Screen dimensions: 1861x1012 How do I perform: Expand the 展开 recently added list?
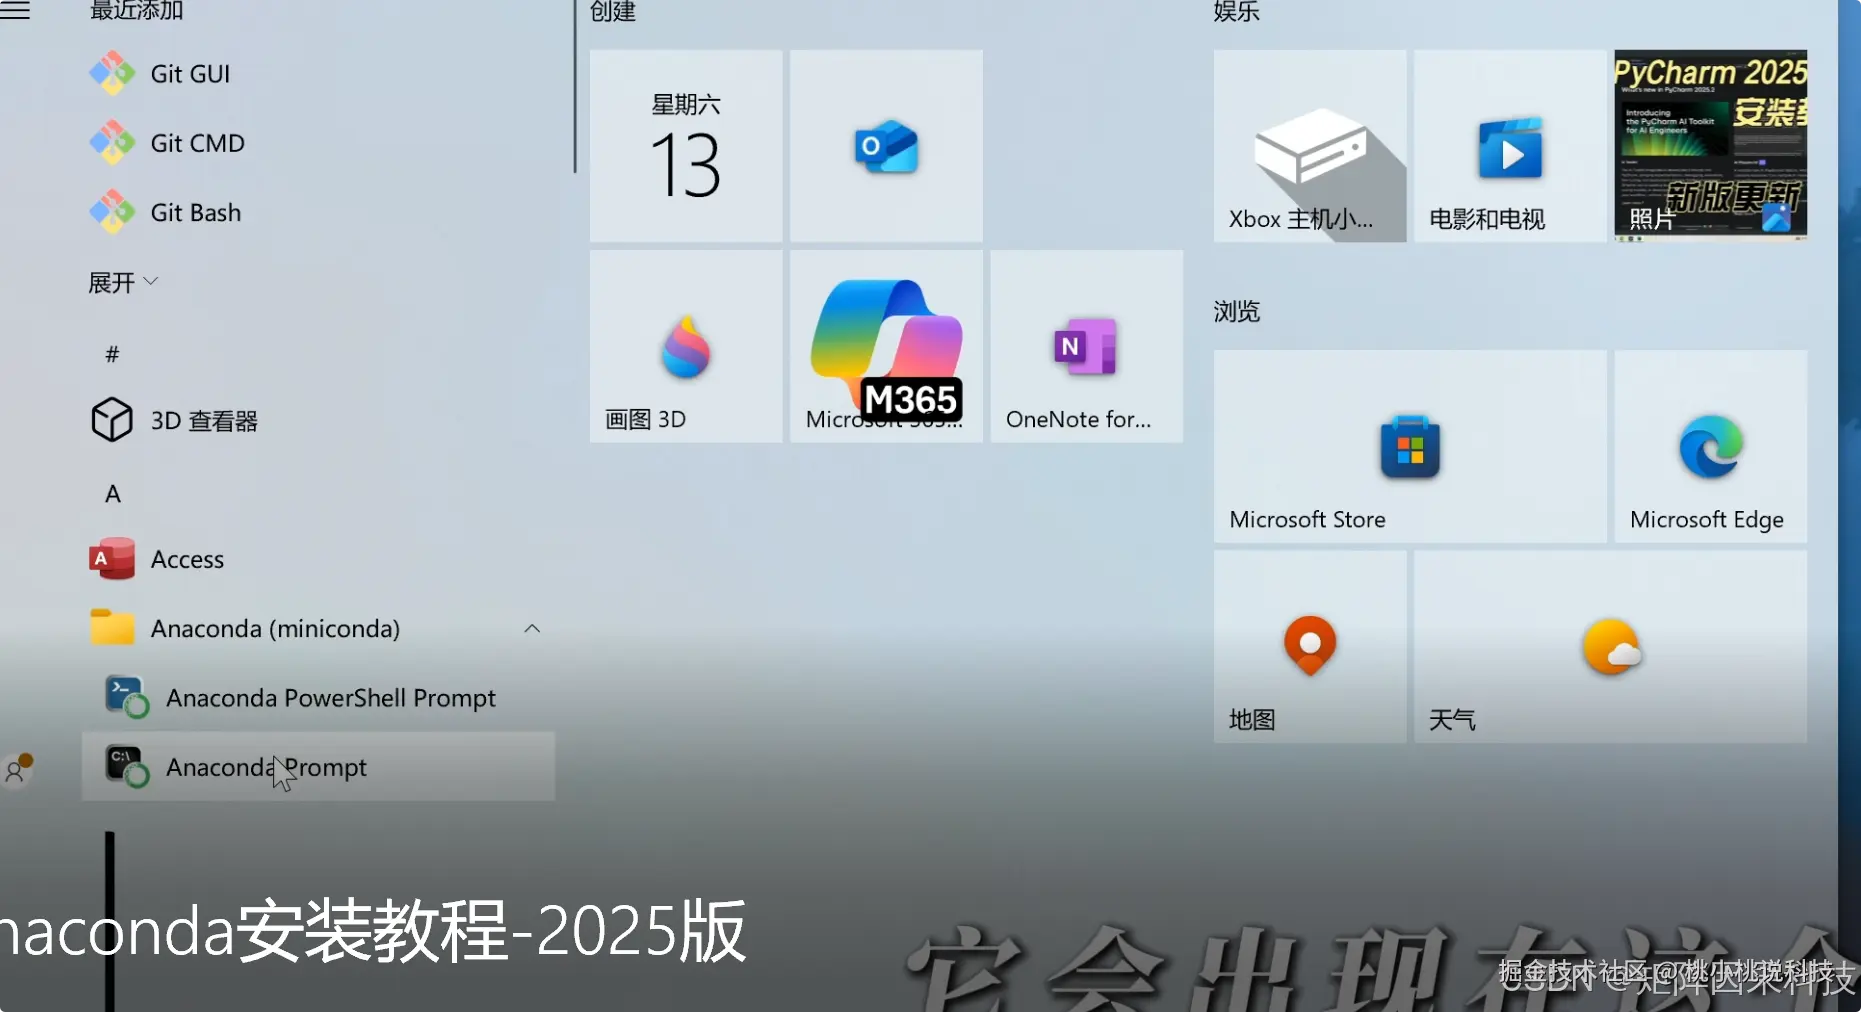[123, 283]
